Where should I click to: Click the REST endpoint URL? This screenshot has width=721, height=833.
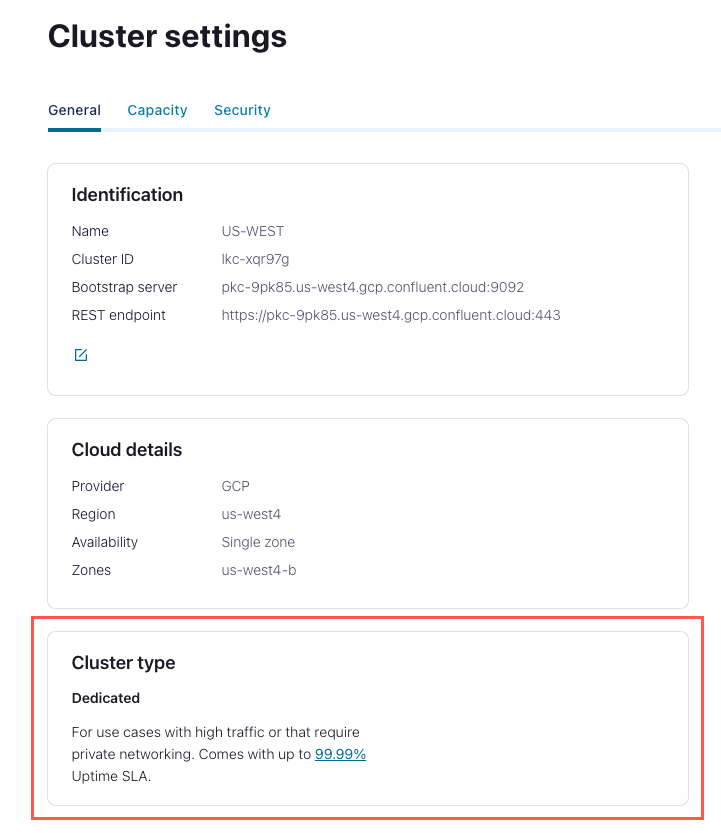point(391,315)
